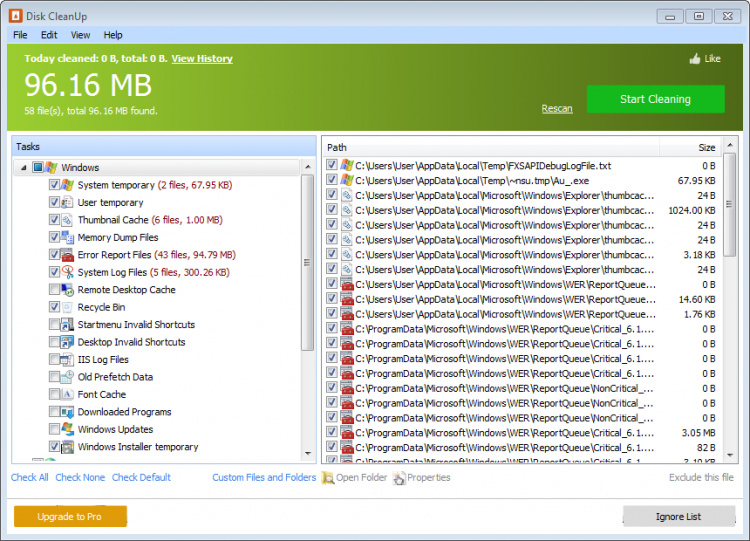
Task: Click the Old Prefetch Data clock icon
Action: click(67, 377)
